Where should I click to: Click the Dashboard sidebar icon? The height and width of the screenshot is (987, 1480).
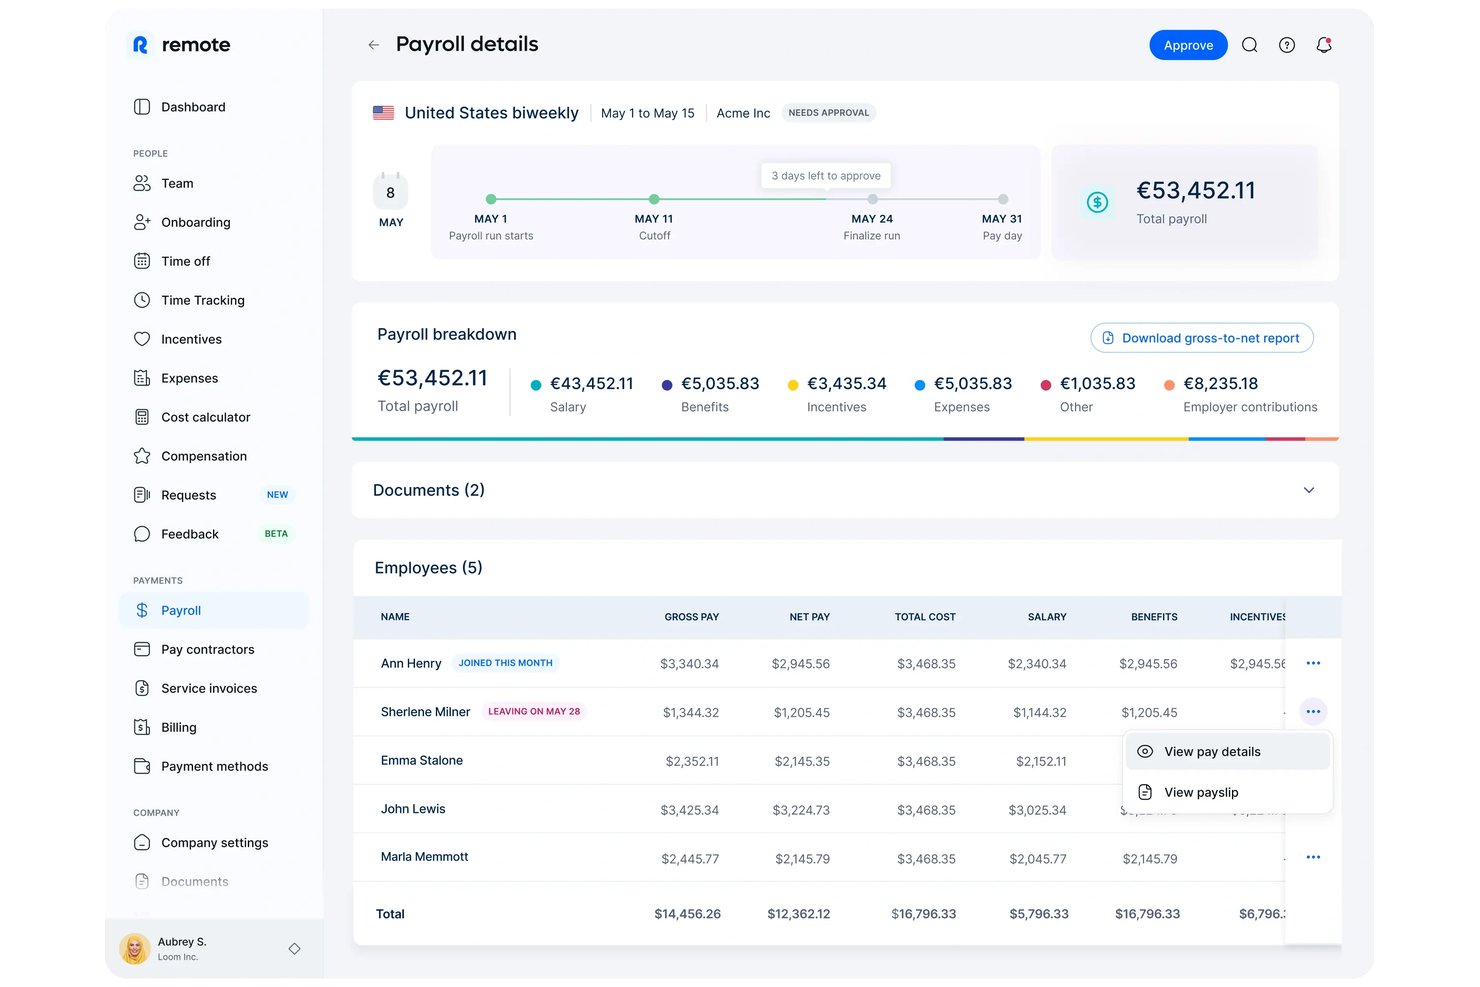(142, 107)
